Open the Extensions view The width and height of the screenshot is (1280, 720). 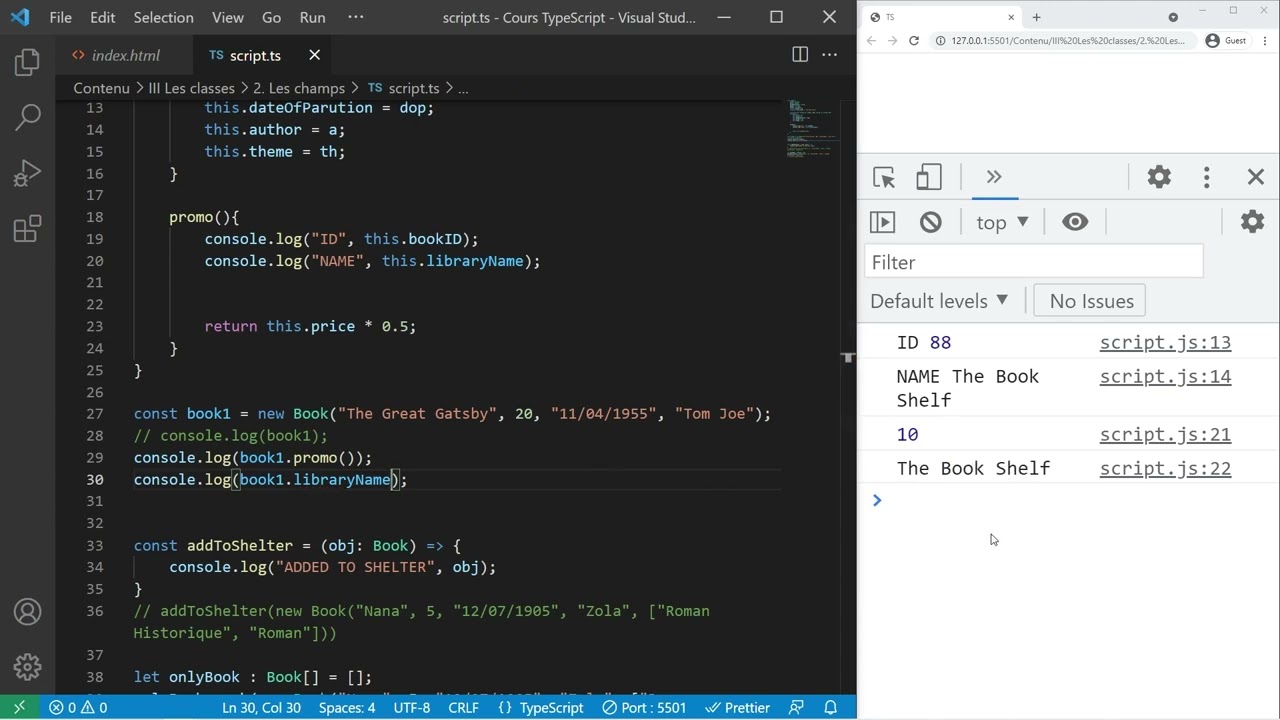point(27,229)
